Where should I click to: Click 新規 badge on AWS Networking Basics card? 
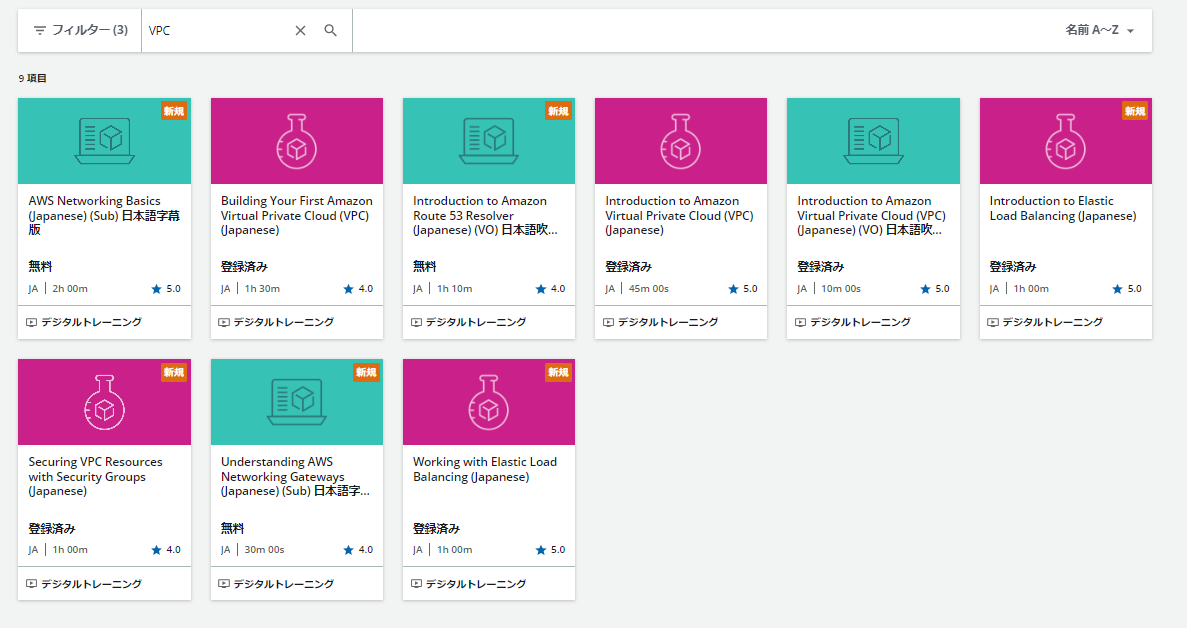[174, 111]
